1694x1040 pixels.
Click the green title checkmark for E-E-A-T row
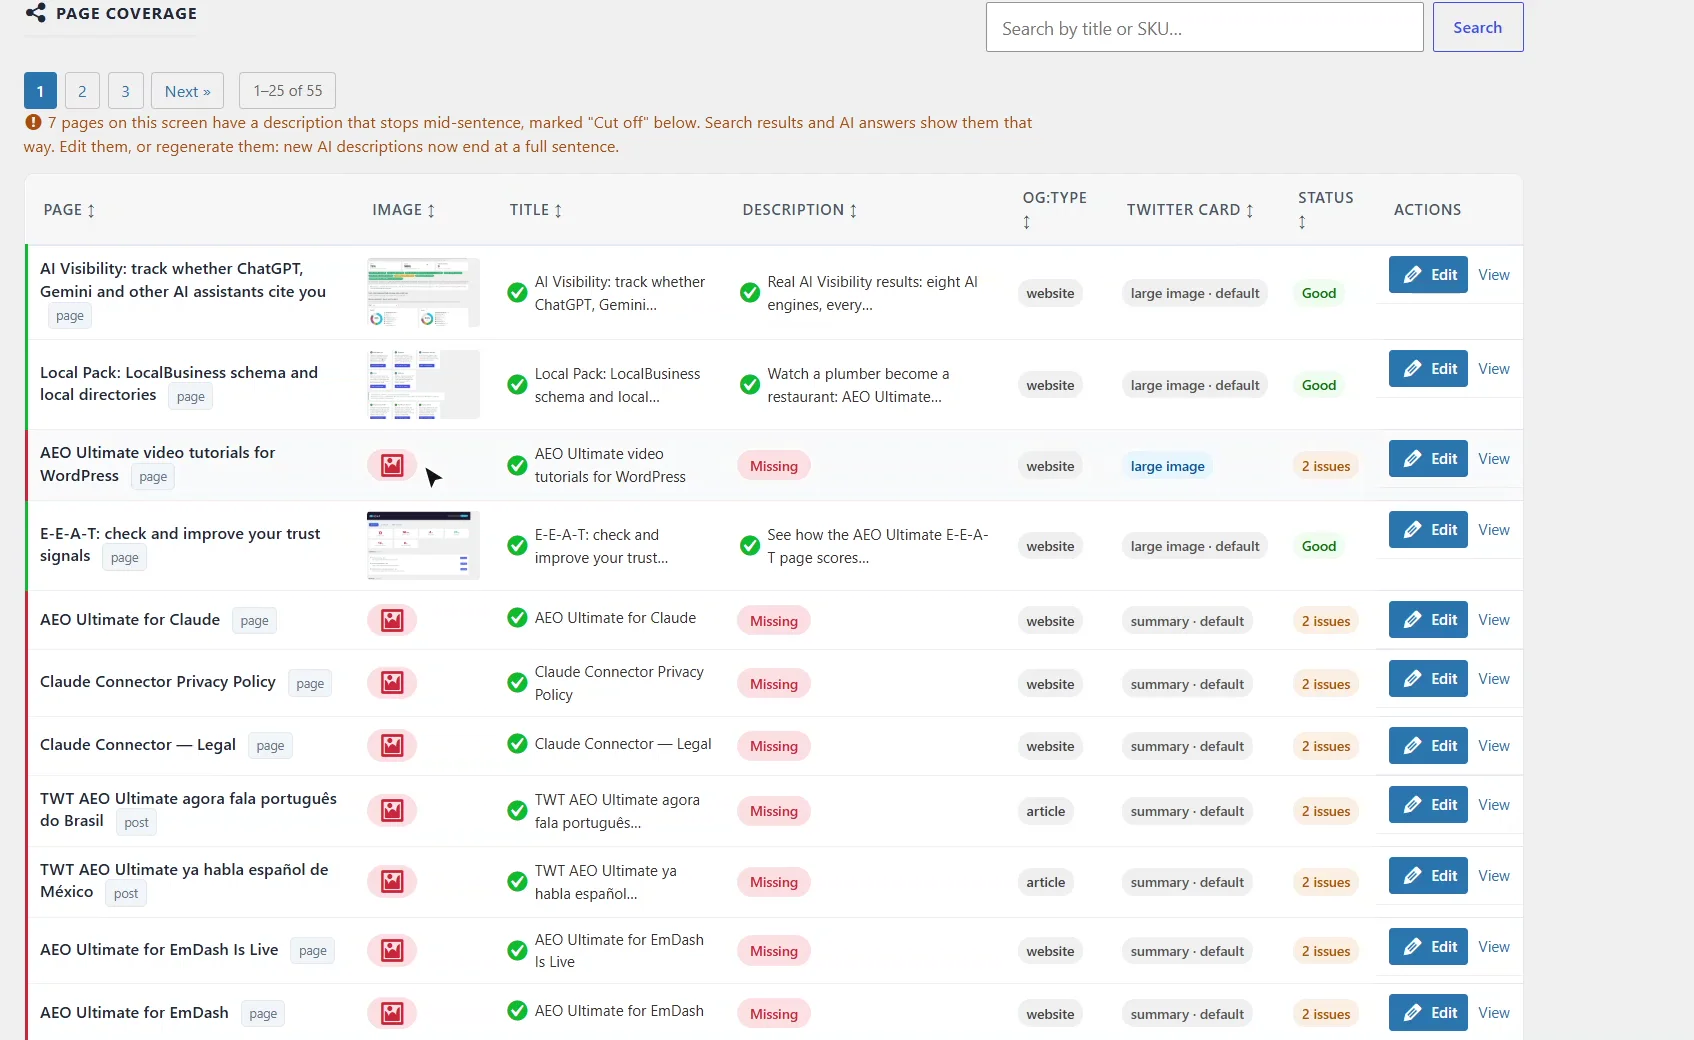(517, 546)
